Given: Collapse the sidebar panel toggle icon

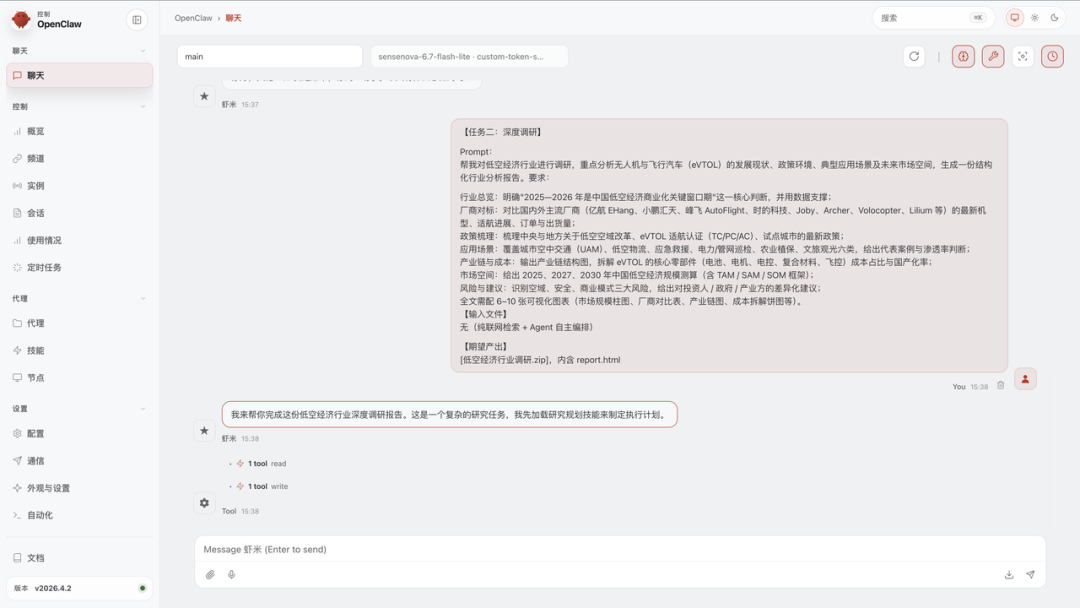Looking at the screenshot, I should pyautogui.click(x=137, y=20).
